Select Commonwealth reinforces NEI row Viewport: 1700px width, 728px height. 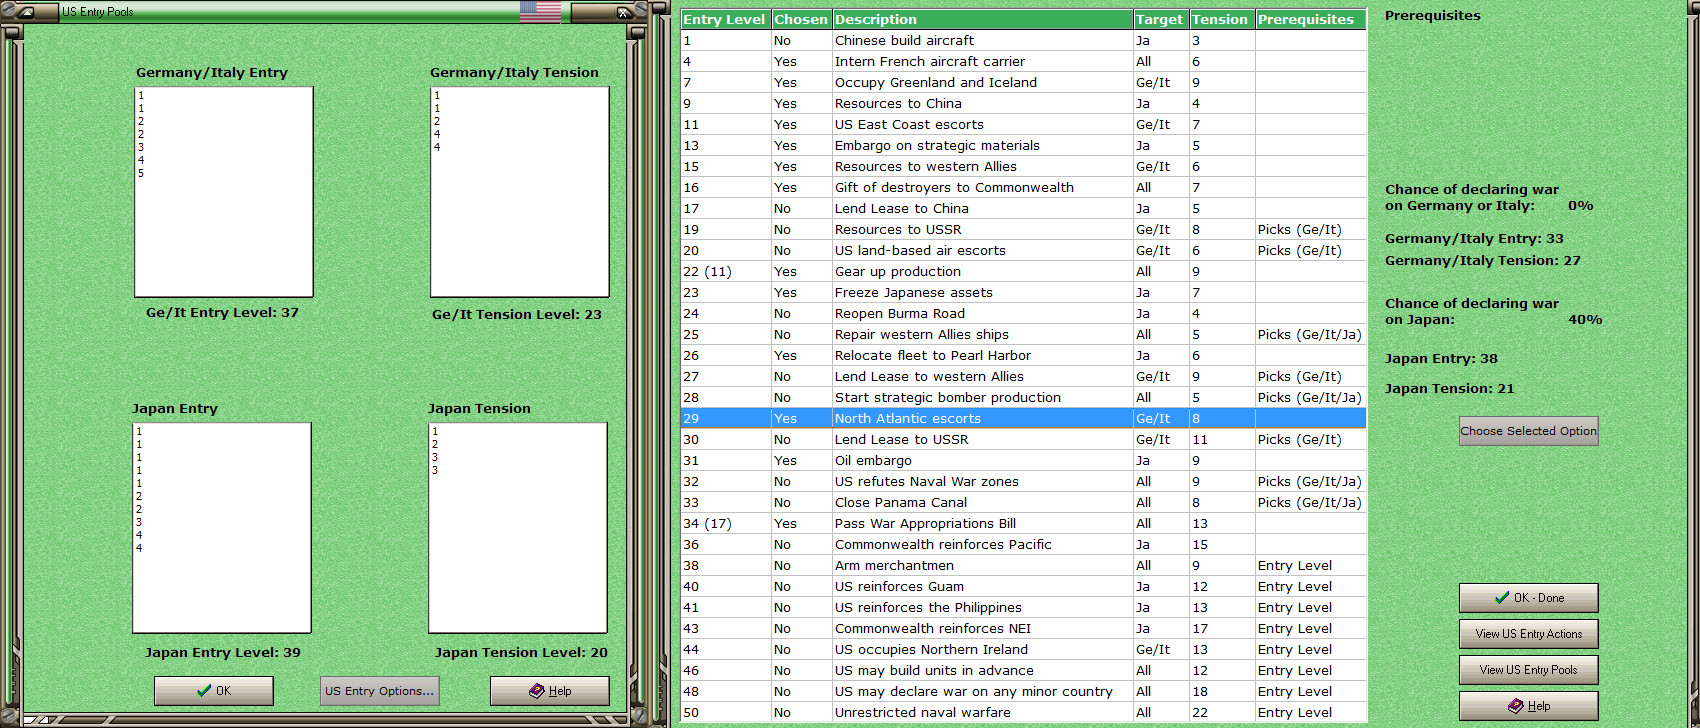coord(1023,628)
